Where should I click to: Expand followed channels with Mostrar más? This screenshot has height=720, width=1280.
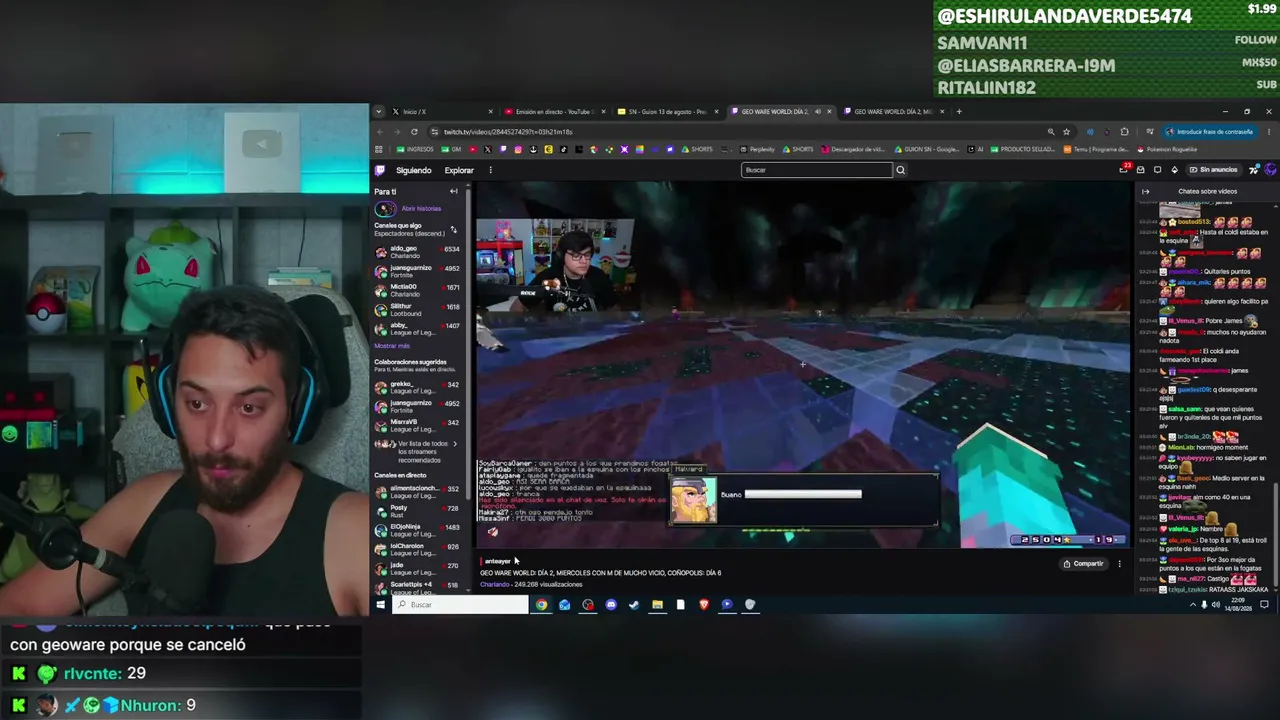click(392, 345)
